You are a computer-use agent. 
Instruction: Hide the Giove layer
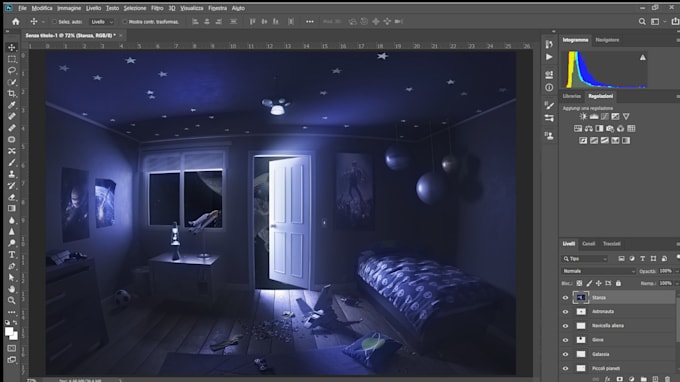[x=565, y=340]
